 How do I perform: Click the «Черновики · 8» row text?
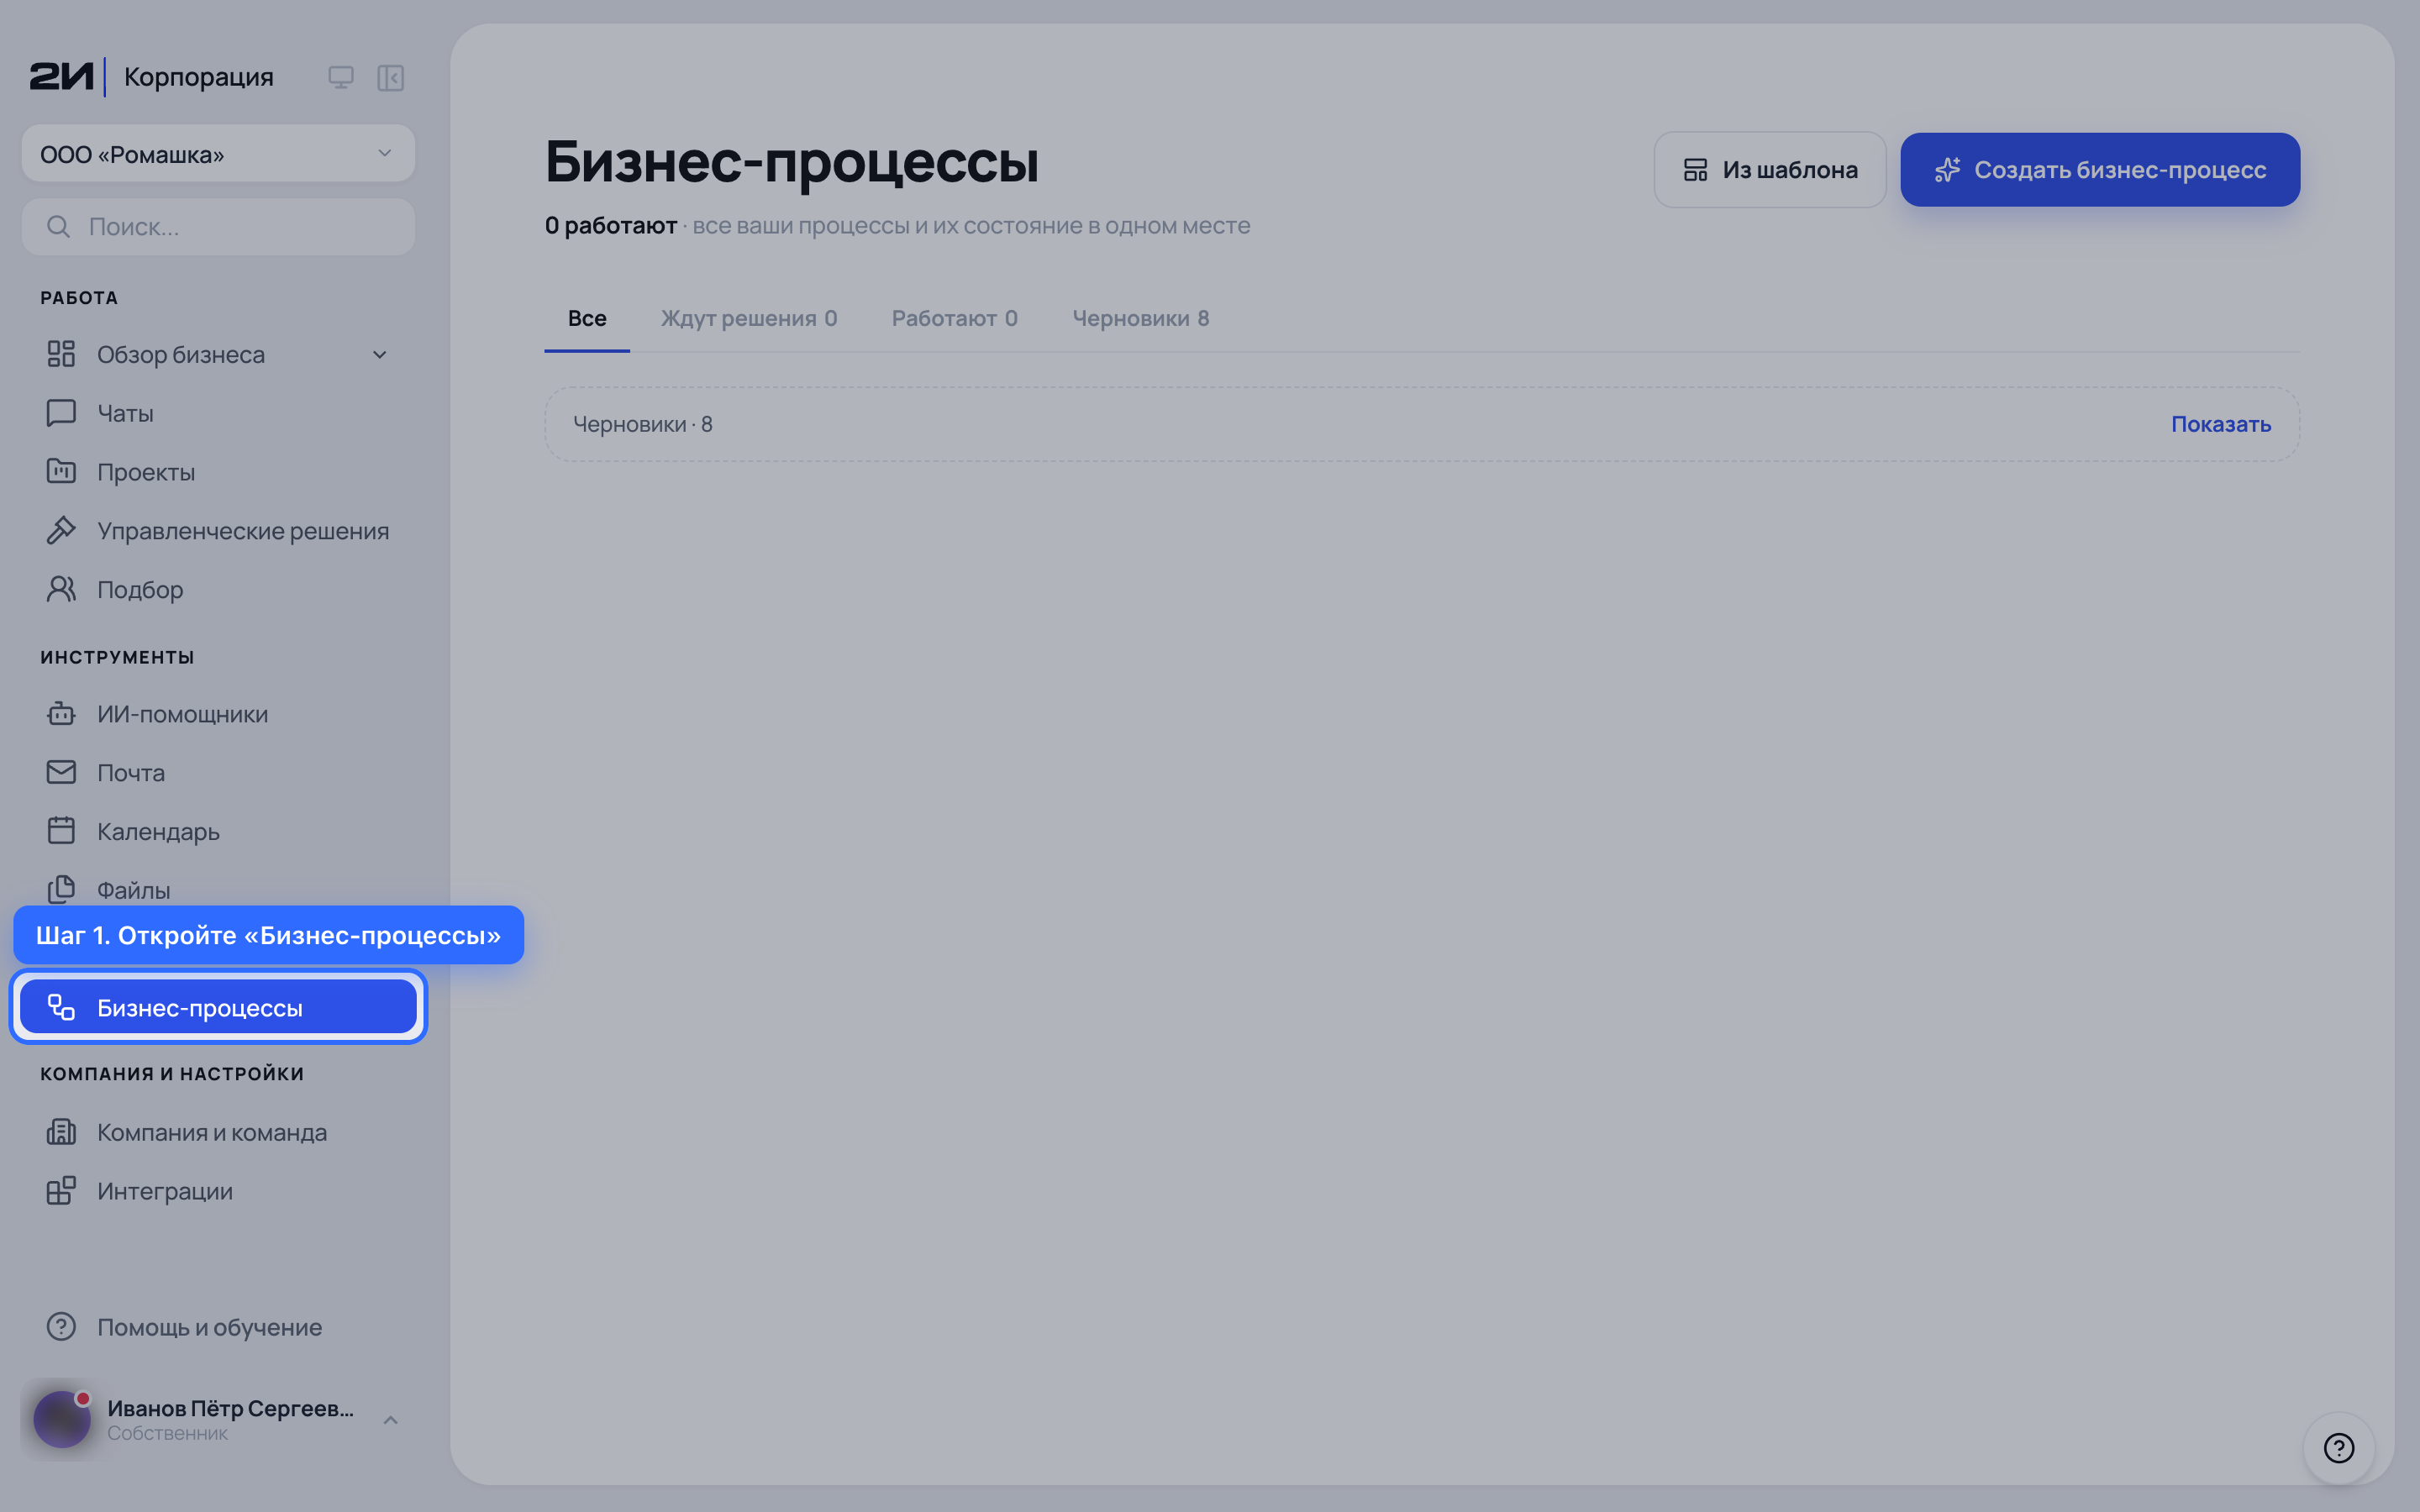click(642, 424)
